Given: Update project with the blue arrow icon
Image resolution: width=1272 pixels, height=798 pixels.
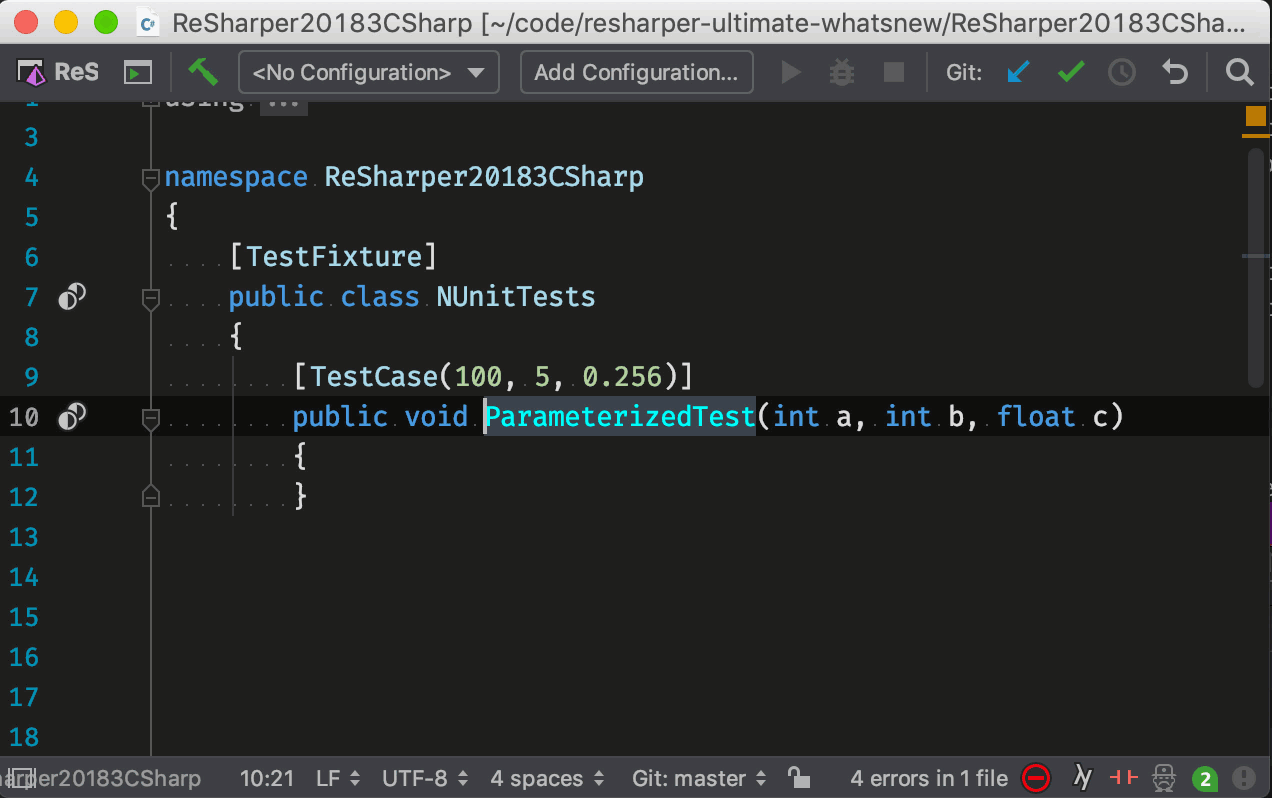Looking at the screenshot, I should [1018, 71].
